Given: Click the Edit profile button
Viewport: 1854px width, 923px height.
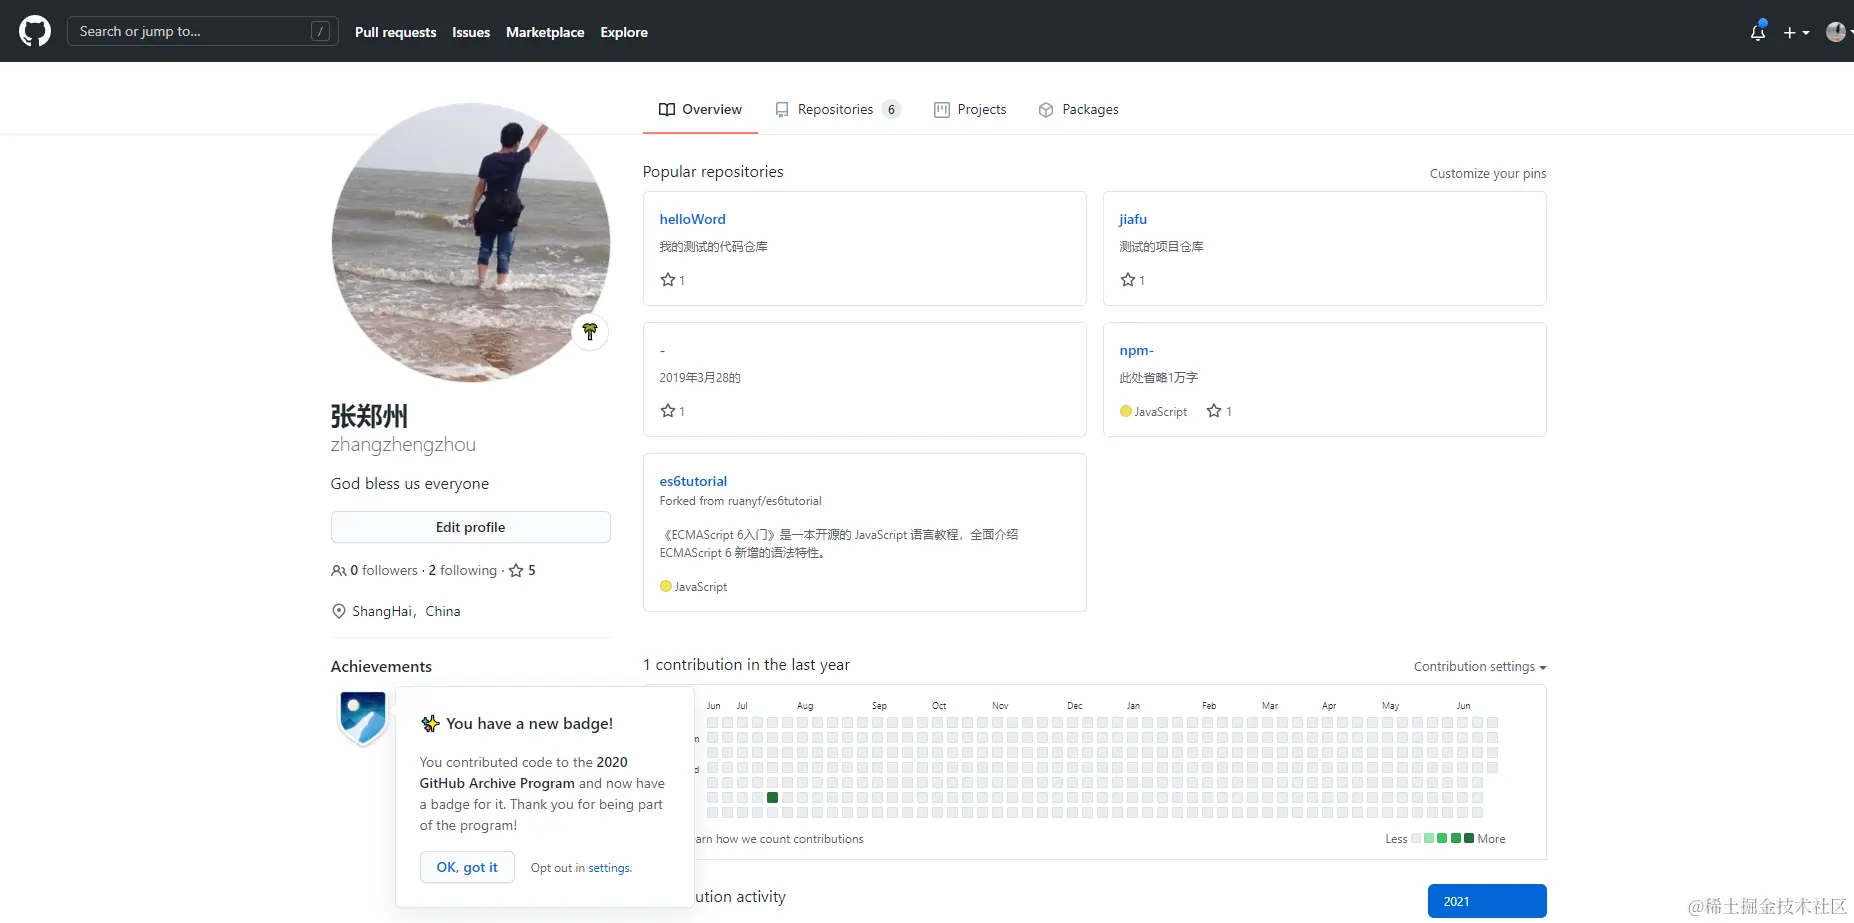Looking at the screenshot, I should click(x=471, y=527).
